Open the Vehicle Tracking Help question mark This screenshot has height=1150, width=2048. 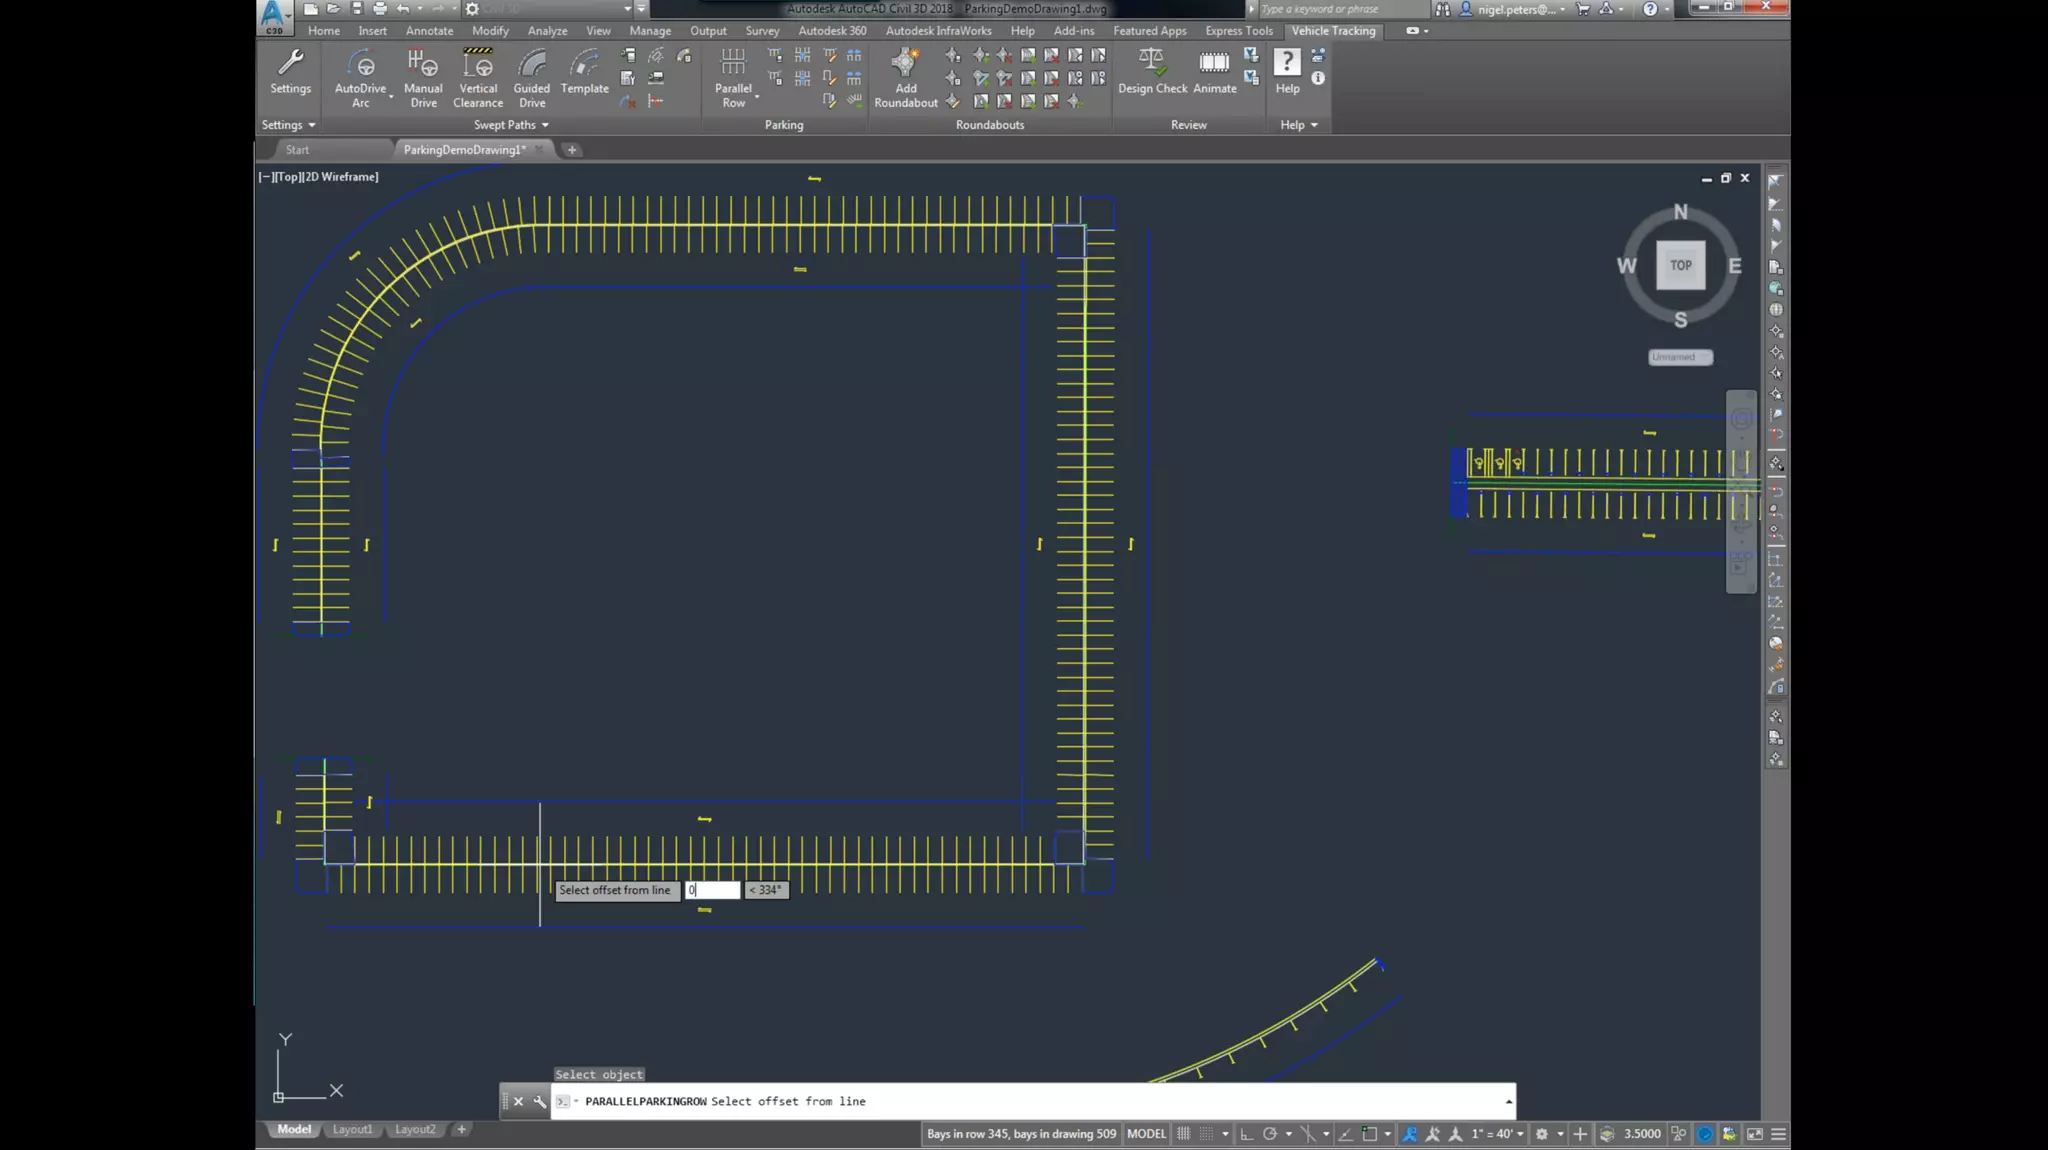coord(1287,71)
